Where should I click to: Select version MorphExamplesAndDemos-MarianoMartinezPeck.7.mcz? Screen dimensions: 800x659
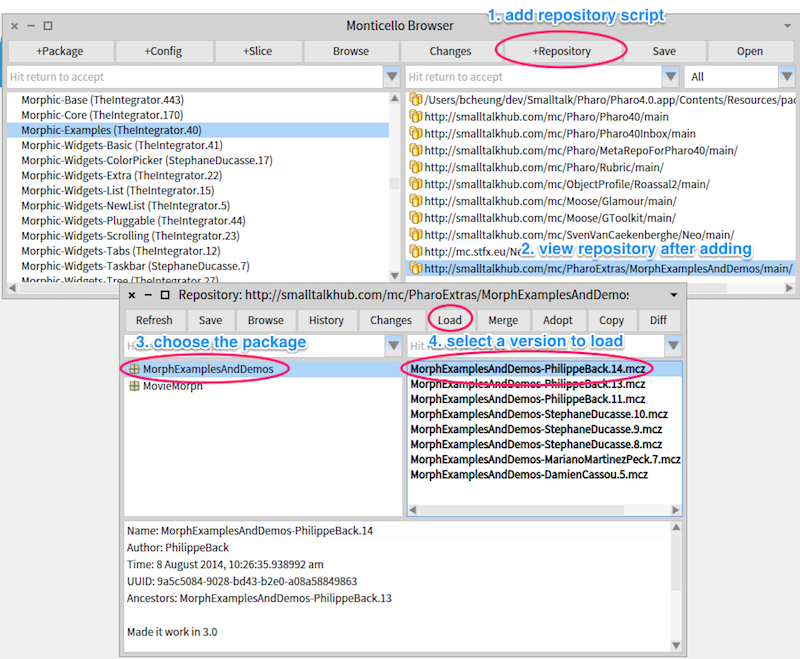544,459
